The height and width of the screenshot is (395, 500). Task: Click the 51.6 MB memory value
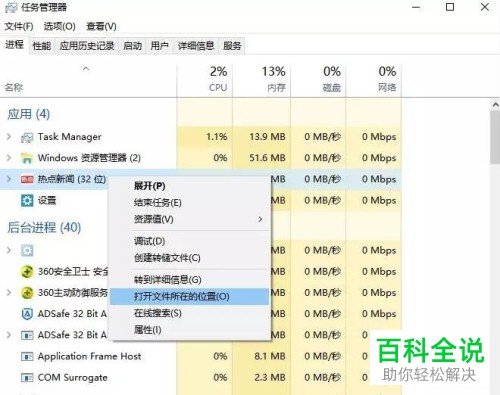point(267,158)
